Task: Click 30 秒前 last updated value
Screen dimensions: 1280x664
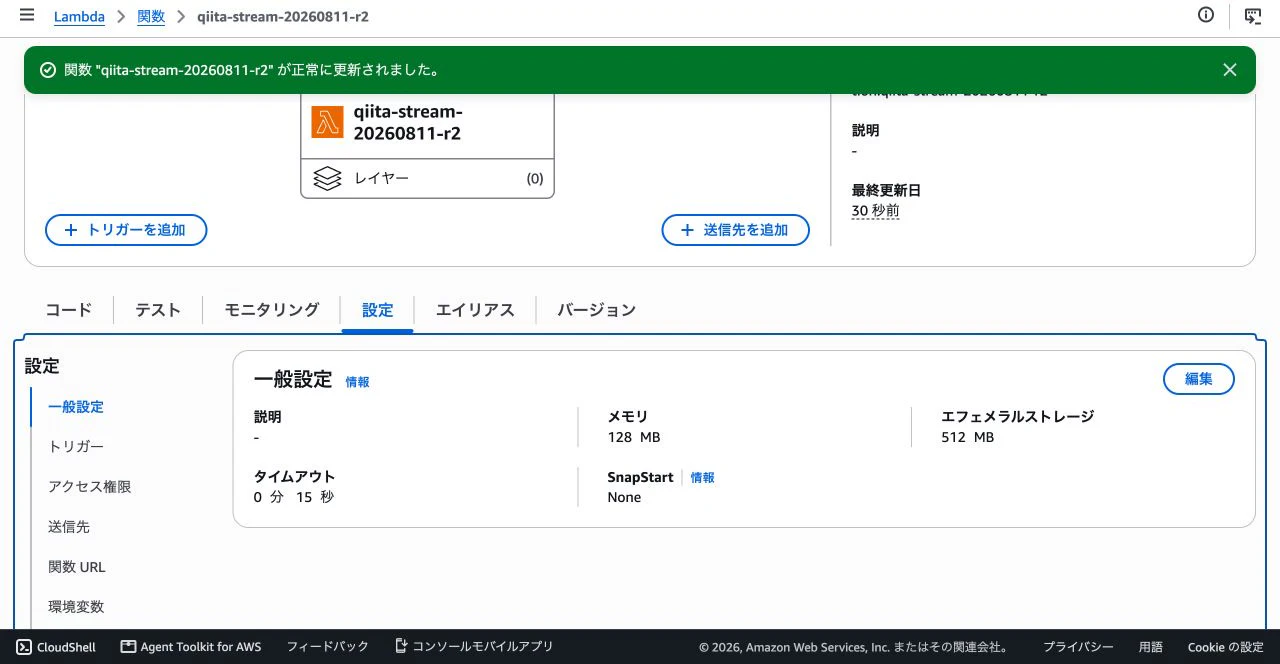Action: (x=876, y=211)
